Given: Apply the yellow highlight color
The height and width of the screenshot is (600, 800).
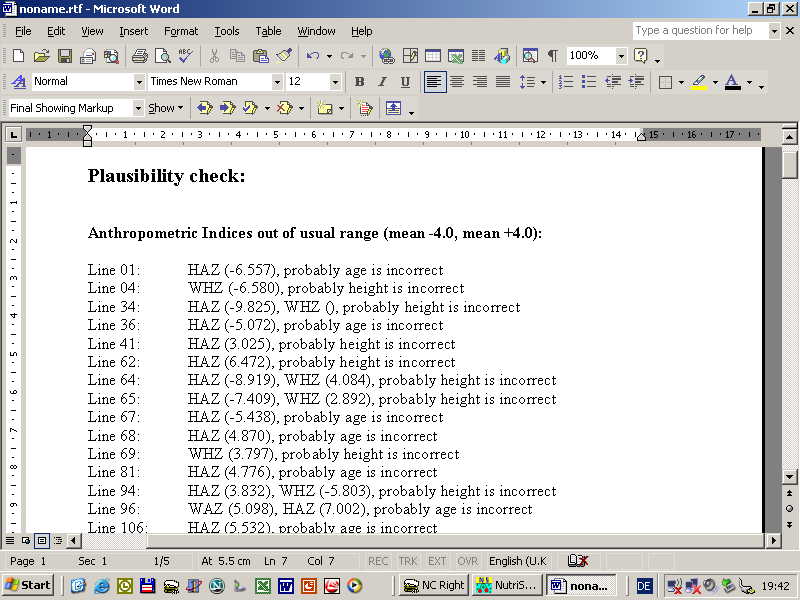Looking at the screenshot, I should click(x=699, y=82).
